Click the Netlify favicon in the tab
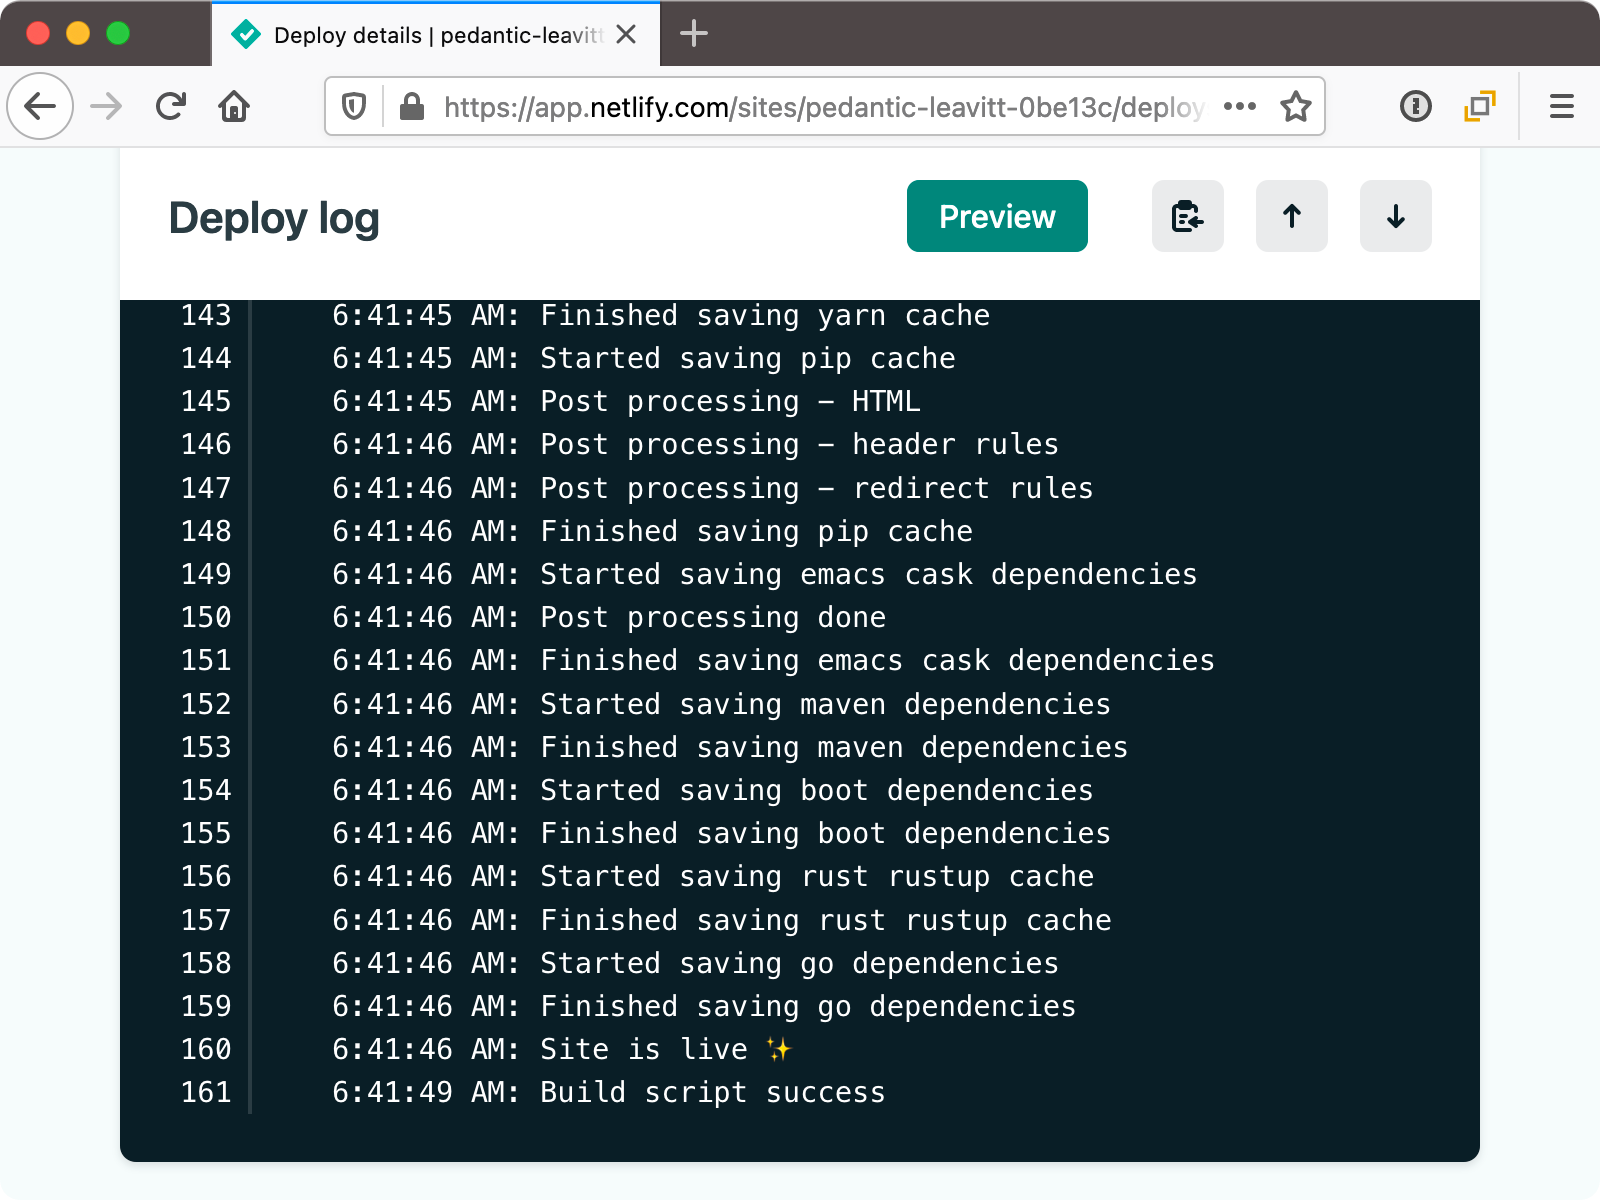This screenshot has width=1600, height=1200. pyautogui.click(x=246, y=35)
